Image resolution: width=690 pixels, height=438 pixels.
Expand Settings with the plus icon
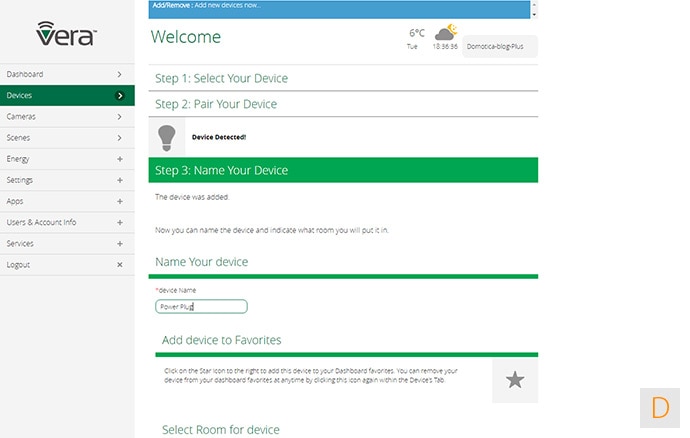click(x=120, y=180)
